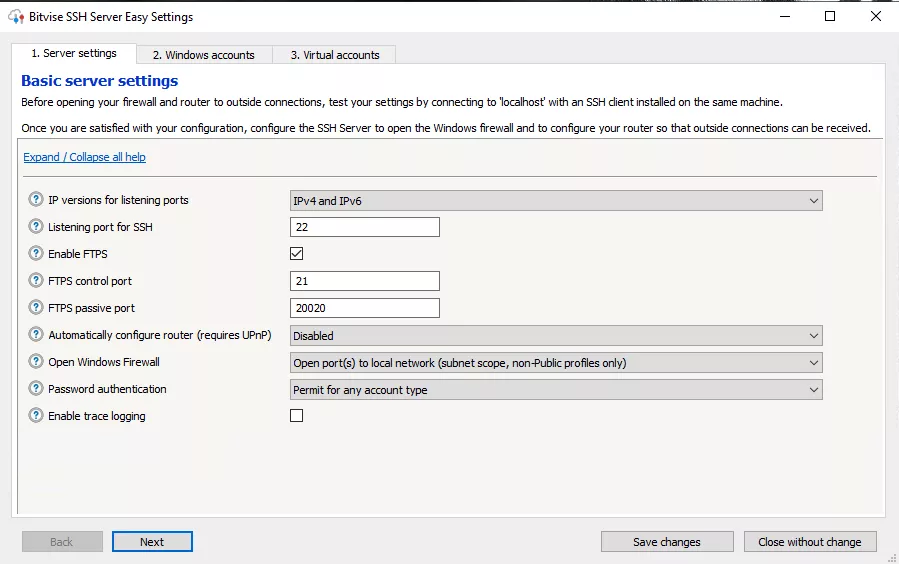899x564 pixels.
Task: Expand the Open Windows Firewall dropdown
Action: coord(556,363)
